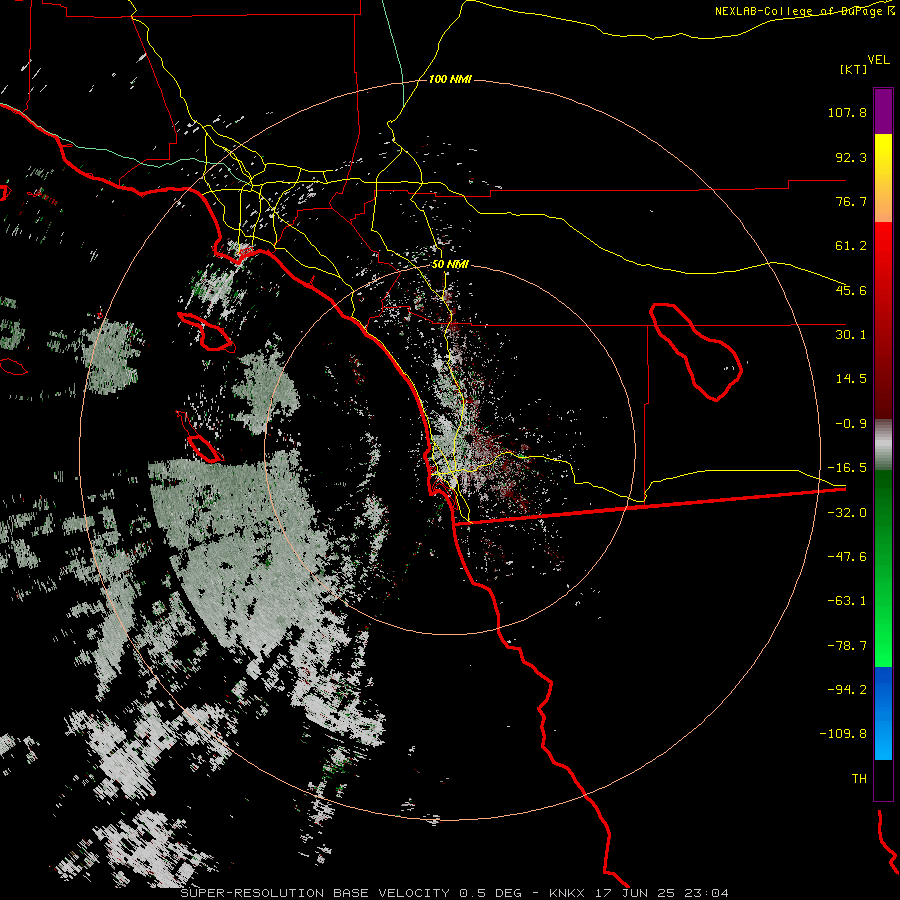Click the 14.5 legend value
This screenshot has height=900, width=900.
pyautogui.click(x=851, y=379)
